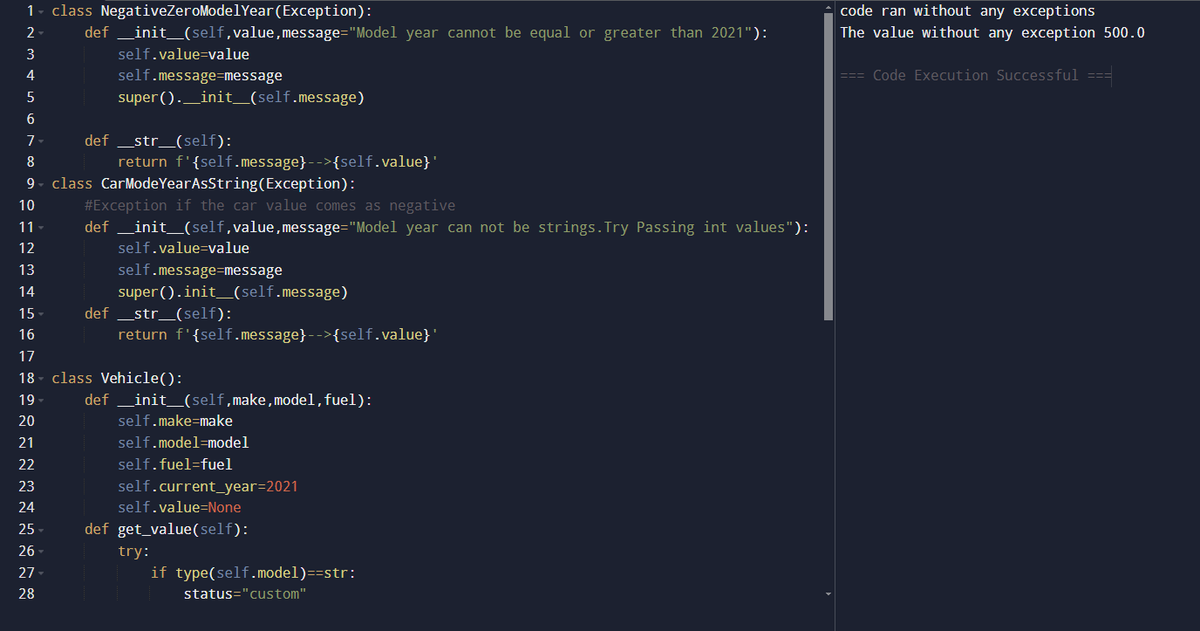The height and width of the screenshot is (631, 1200).
Task: Click 'self.value=None' on line 24
Action: click(179, 508)
